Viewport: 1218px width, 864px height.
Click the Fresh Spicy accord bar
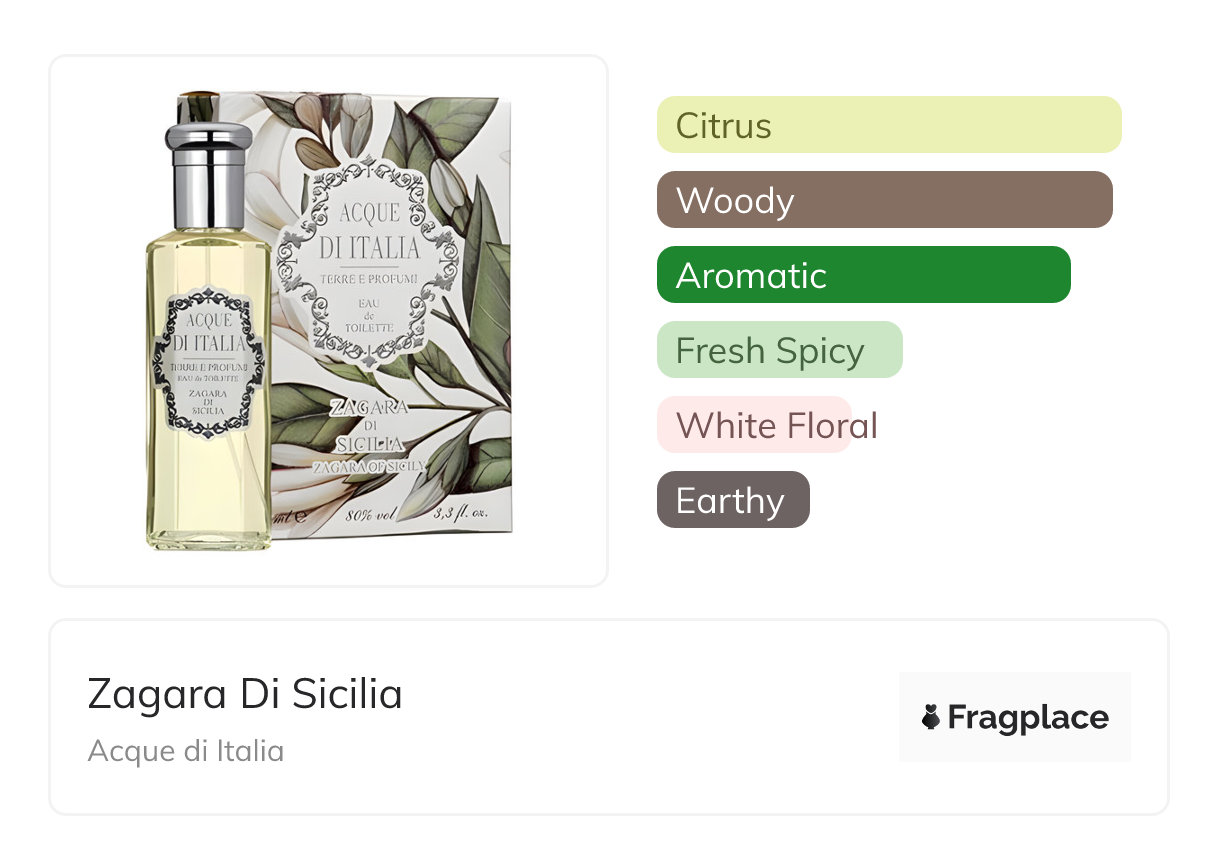780,350
